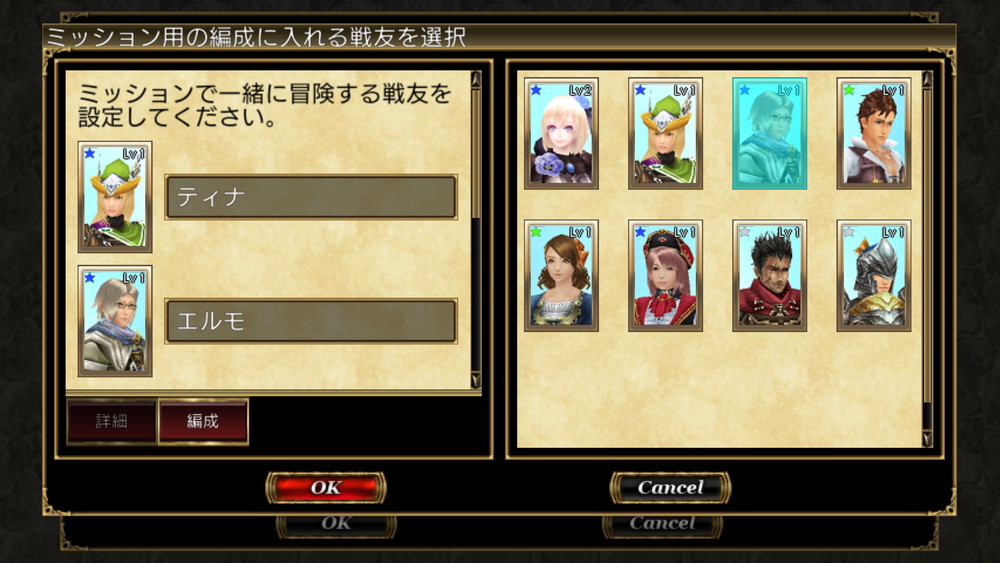
Task: Click left panel scrollbar down arrow
Action: (476, 381)
